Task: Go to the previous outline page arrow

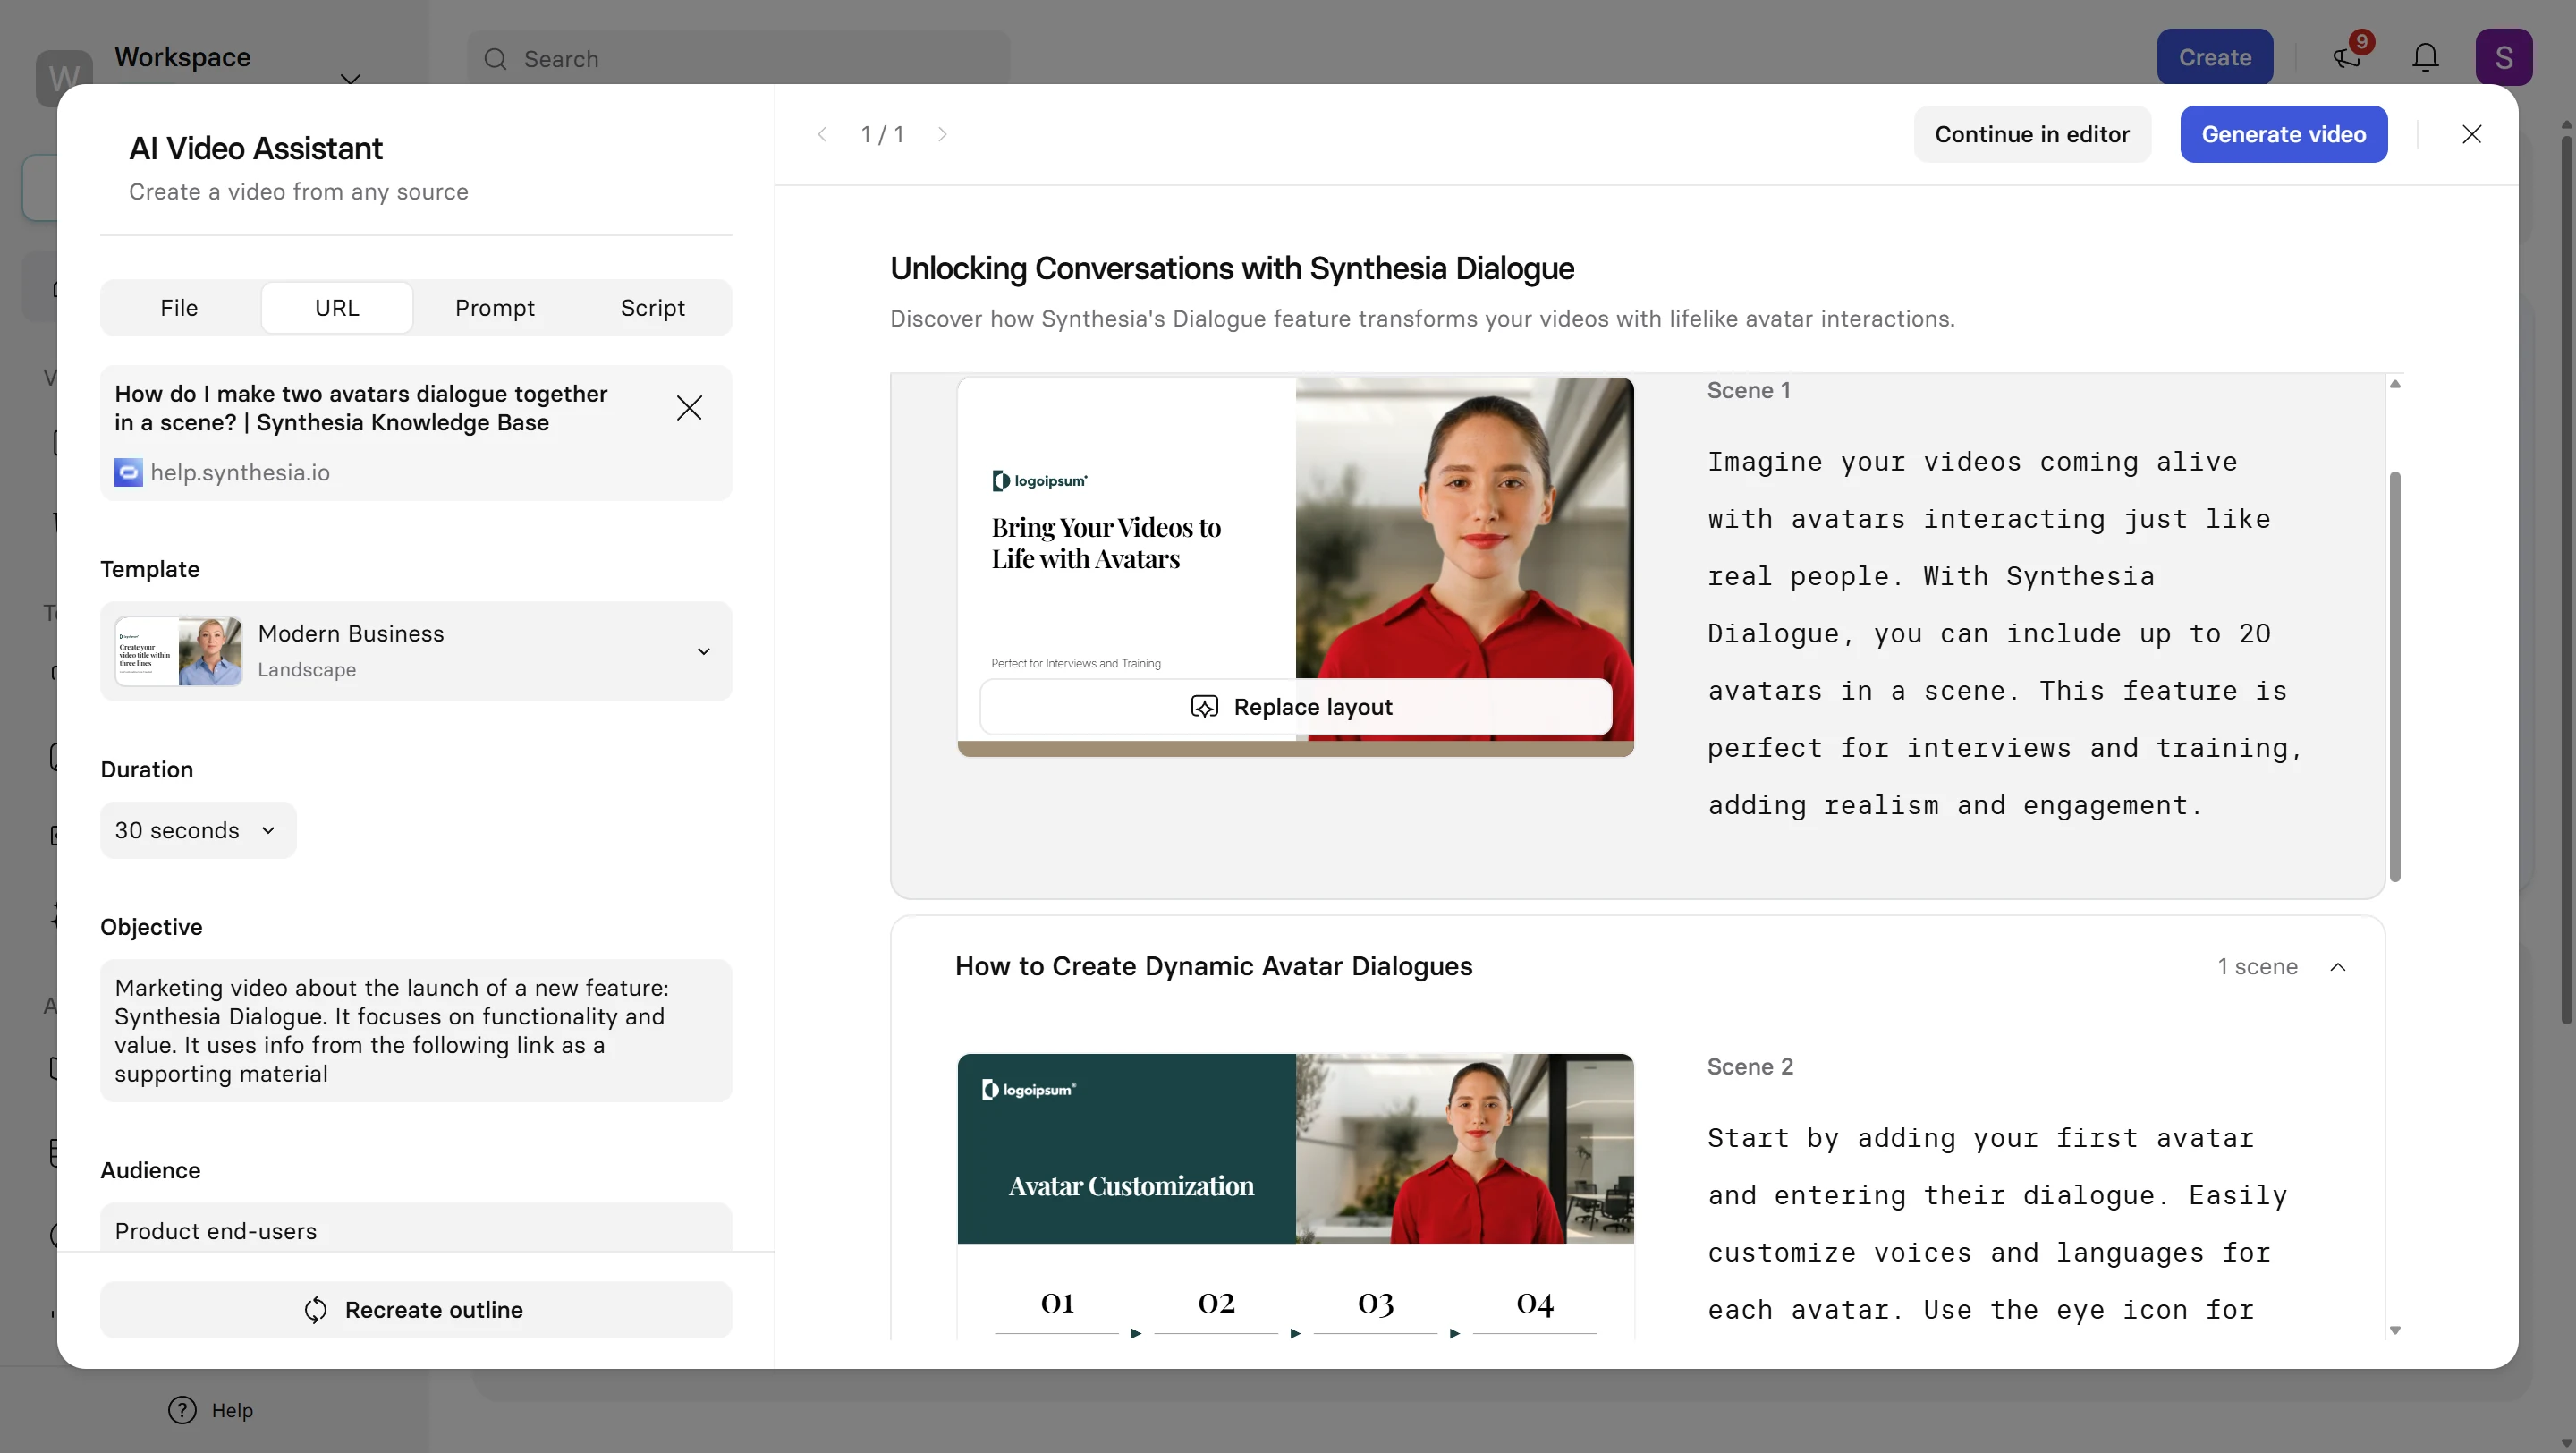Action: (822, 134)
